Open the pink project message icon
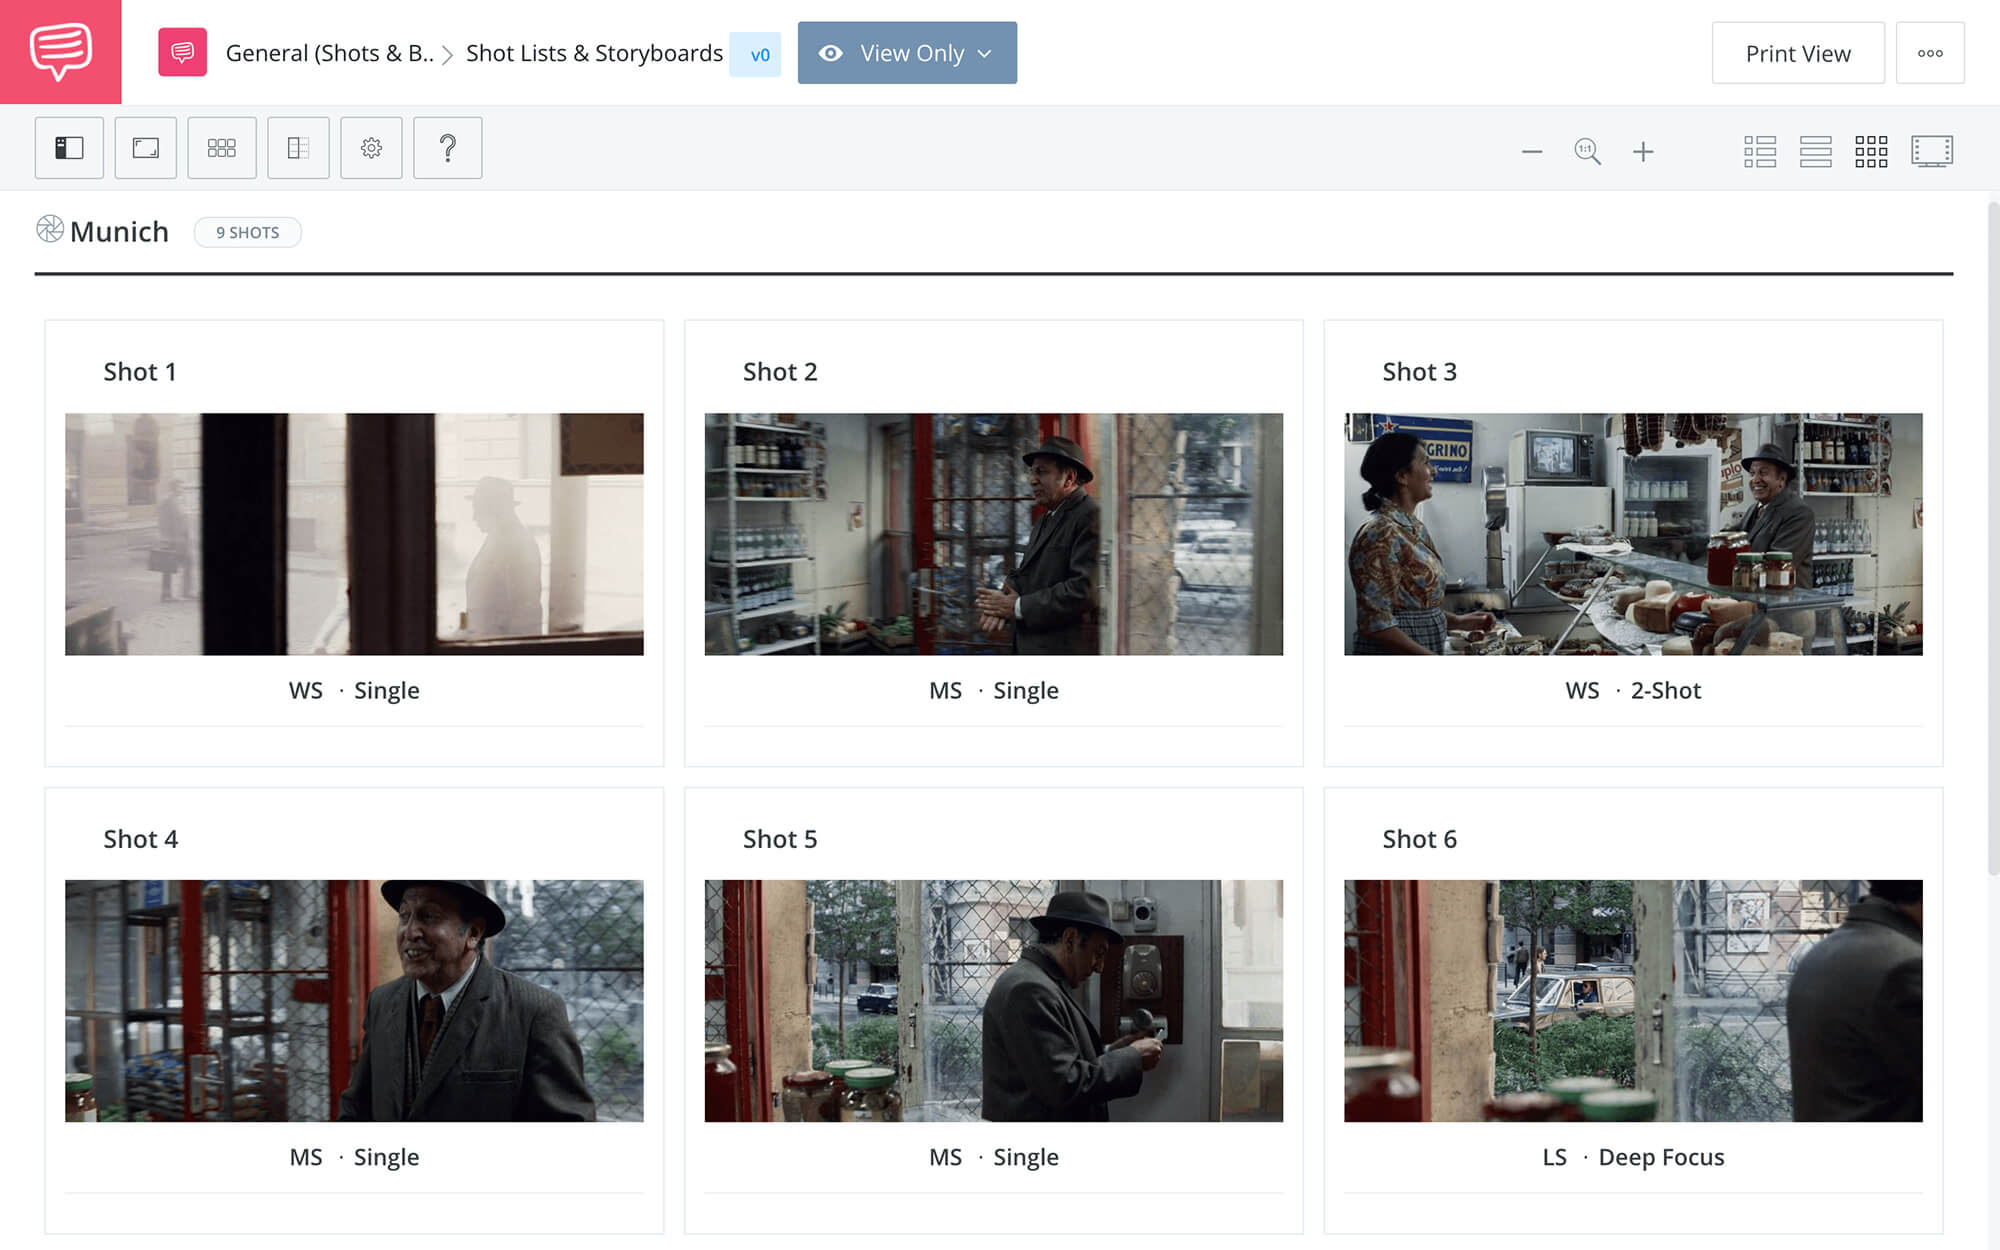The height and width of the screenshot is (1250, 2000). coord(182,52)
